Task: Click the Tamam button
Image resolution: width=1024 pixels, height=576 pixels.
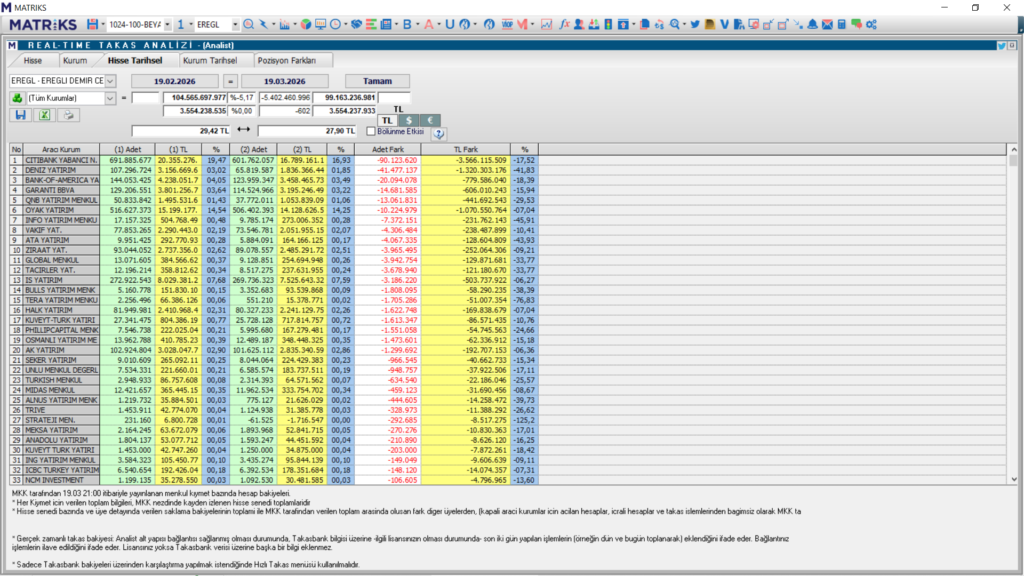Action: (377, 81)
